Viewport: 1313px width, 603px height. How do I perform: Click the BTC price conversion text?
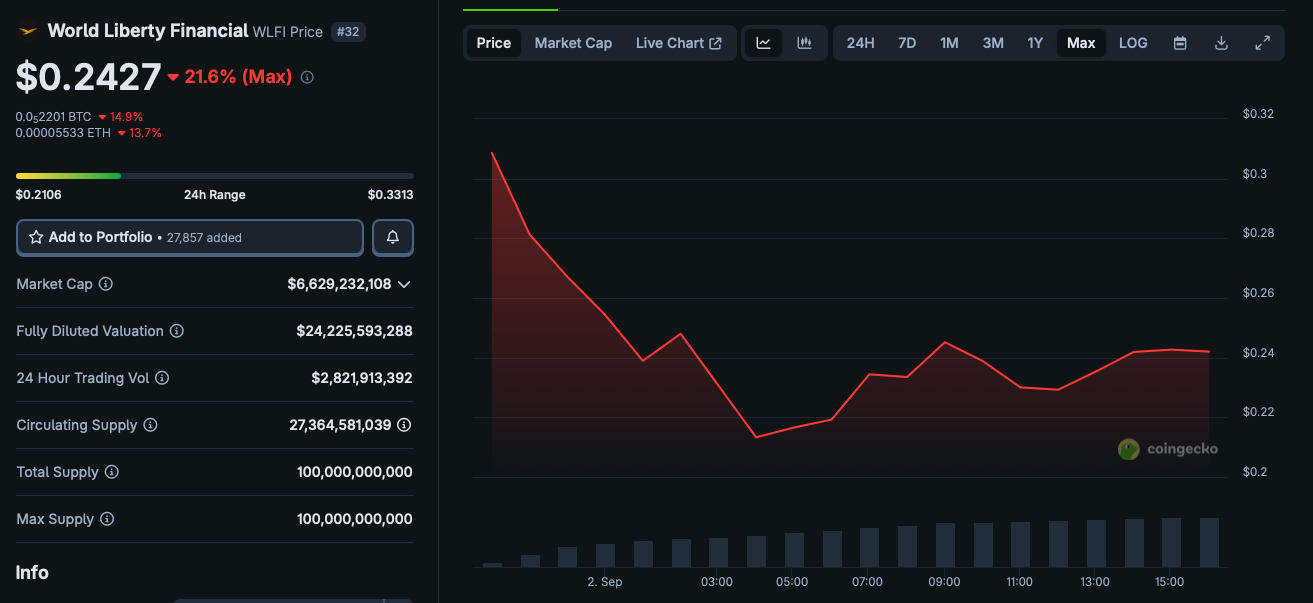(x=53, y=117)
